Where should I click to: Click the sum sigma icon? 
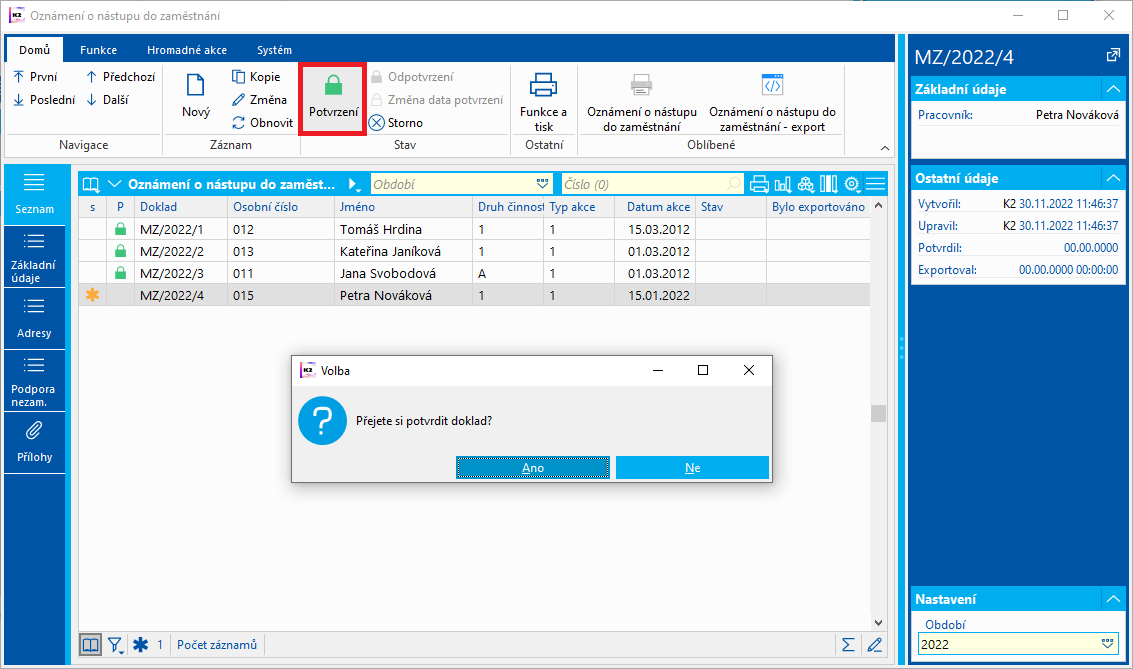848,644
